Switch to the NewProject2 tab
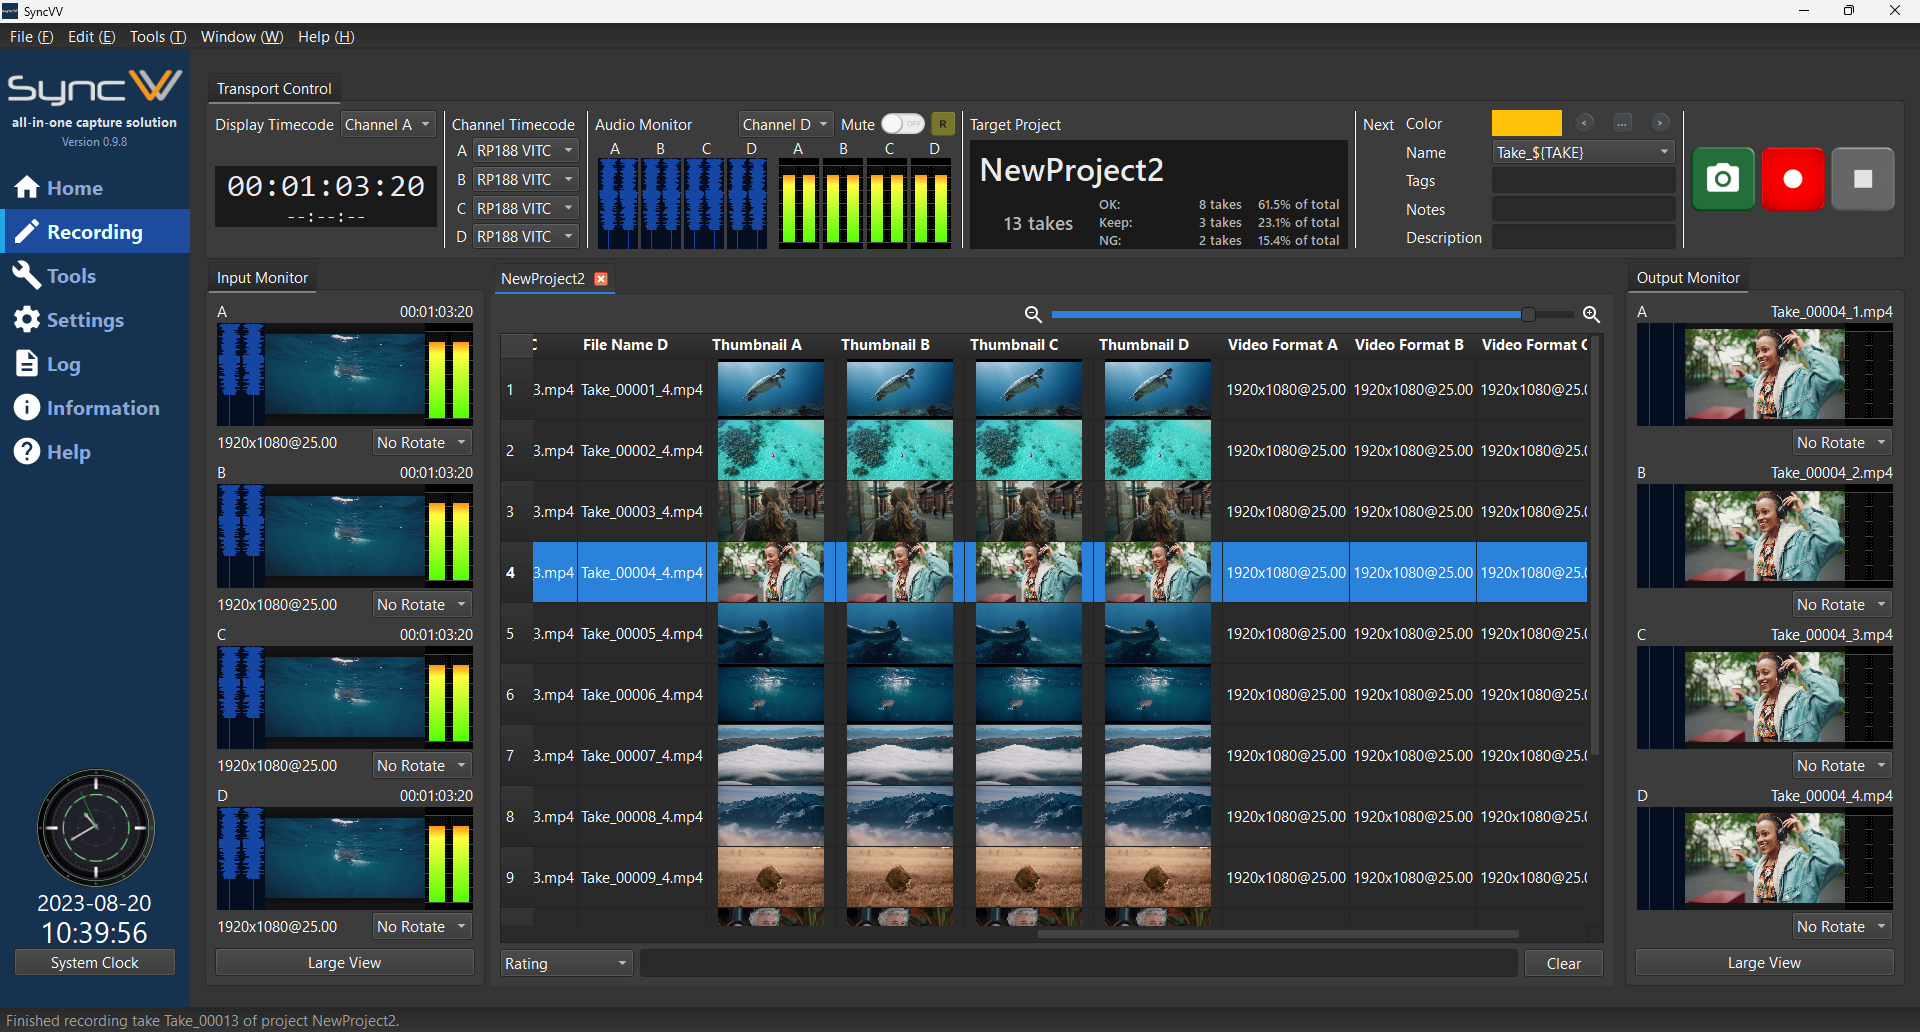Image resolution: width=1920 pixels, height=1032 pixels. pos(543,279)
